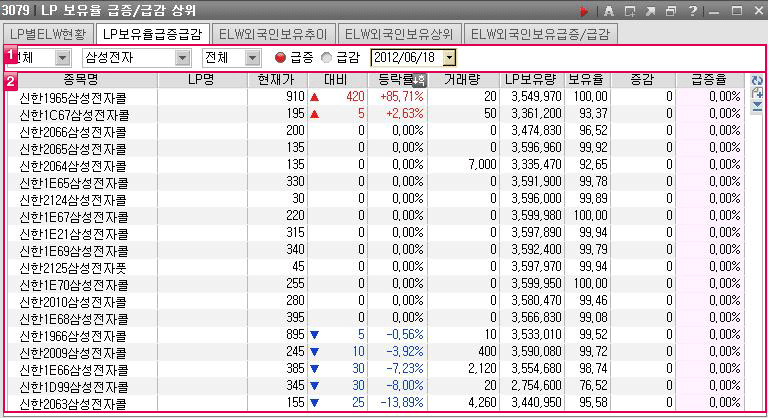This screenshot has height=418, width=768.
Task: Open the date picker for 2012/06/18
Action: point(449,58)
